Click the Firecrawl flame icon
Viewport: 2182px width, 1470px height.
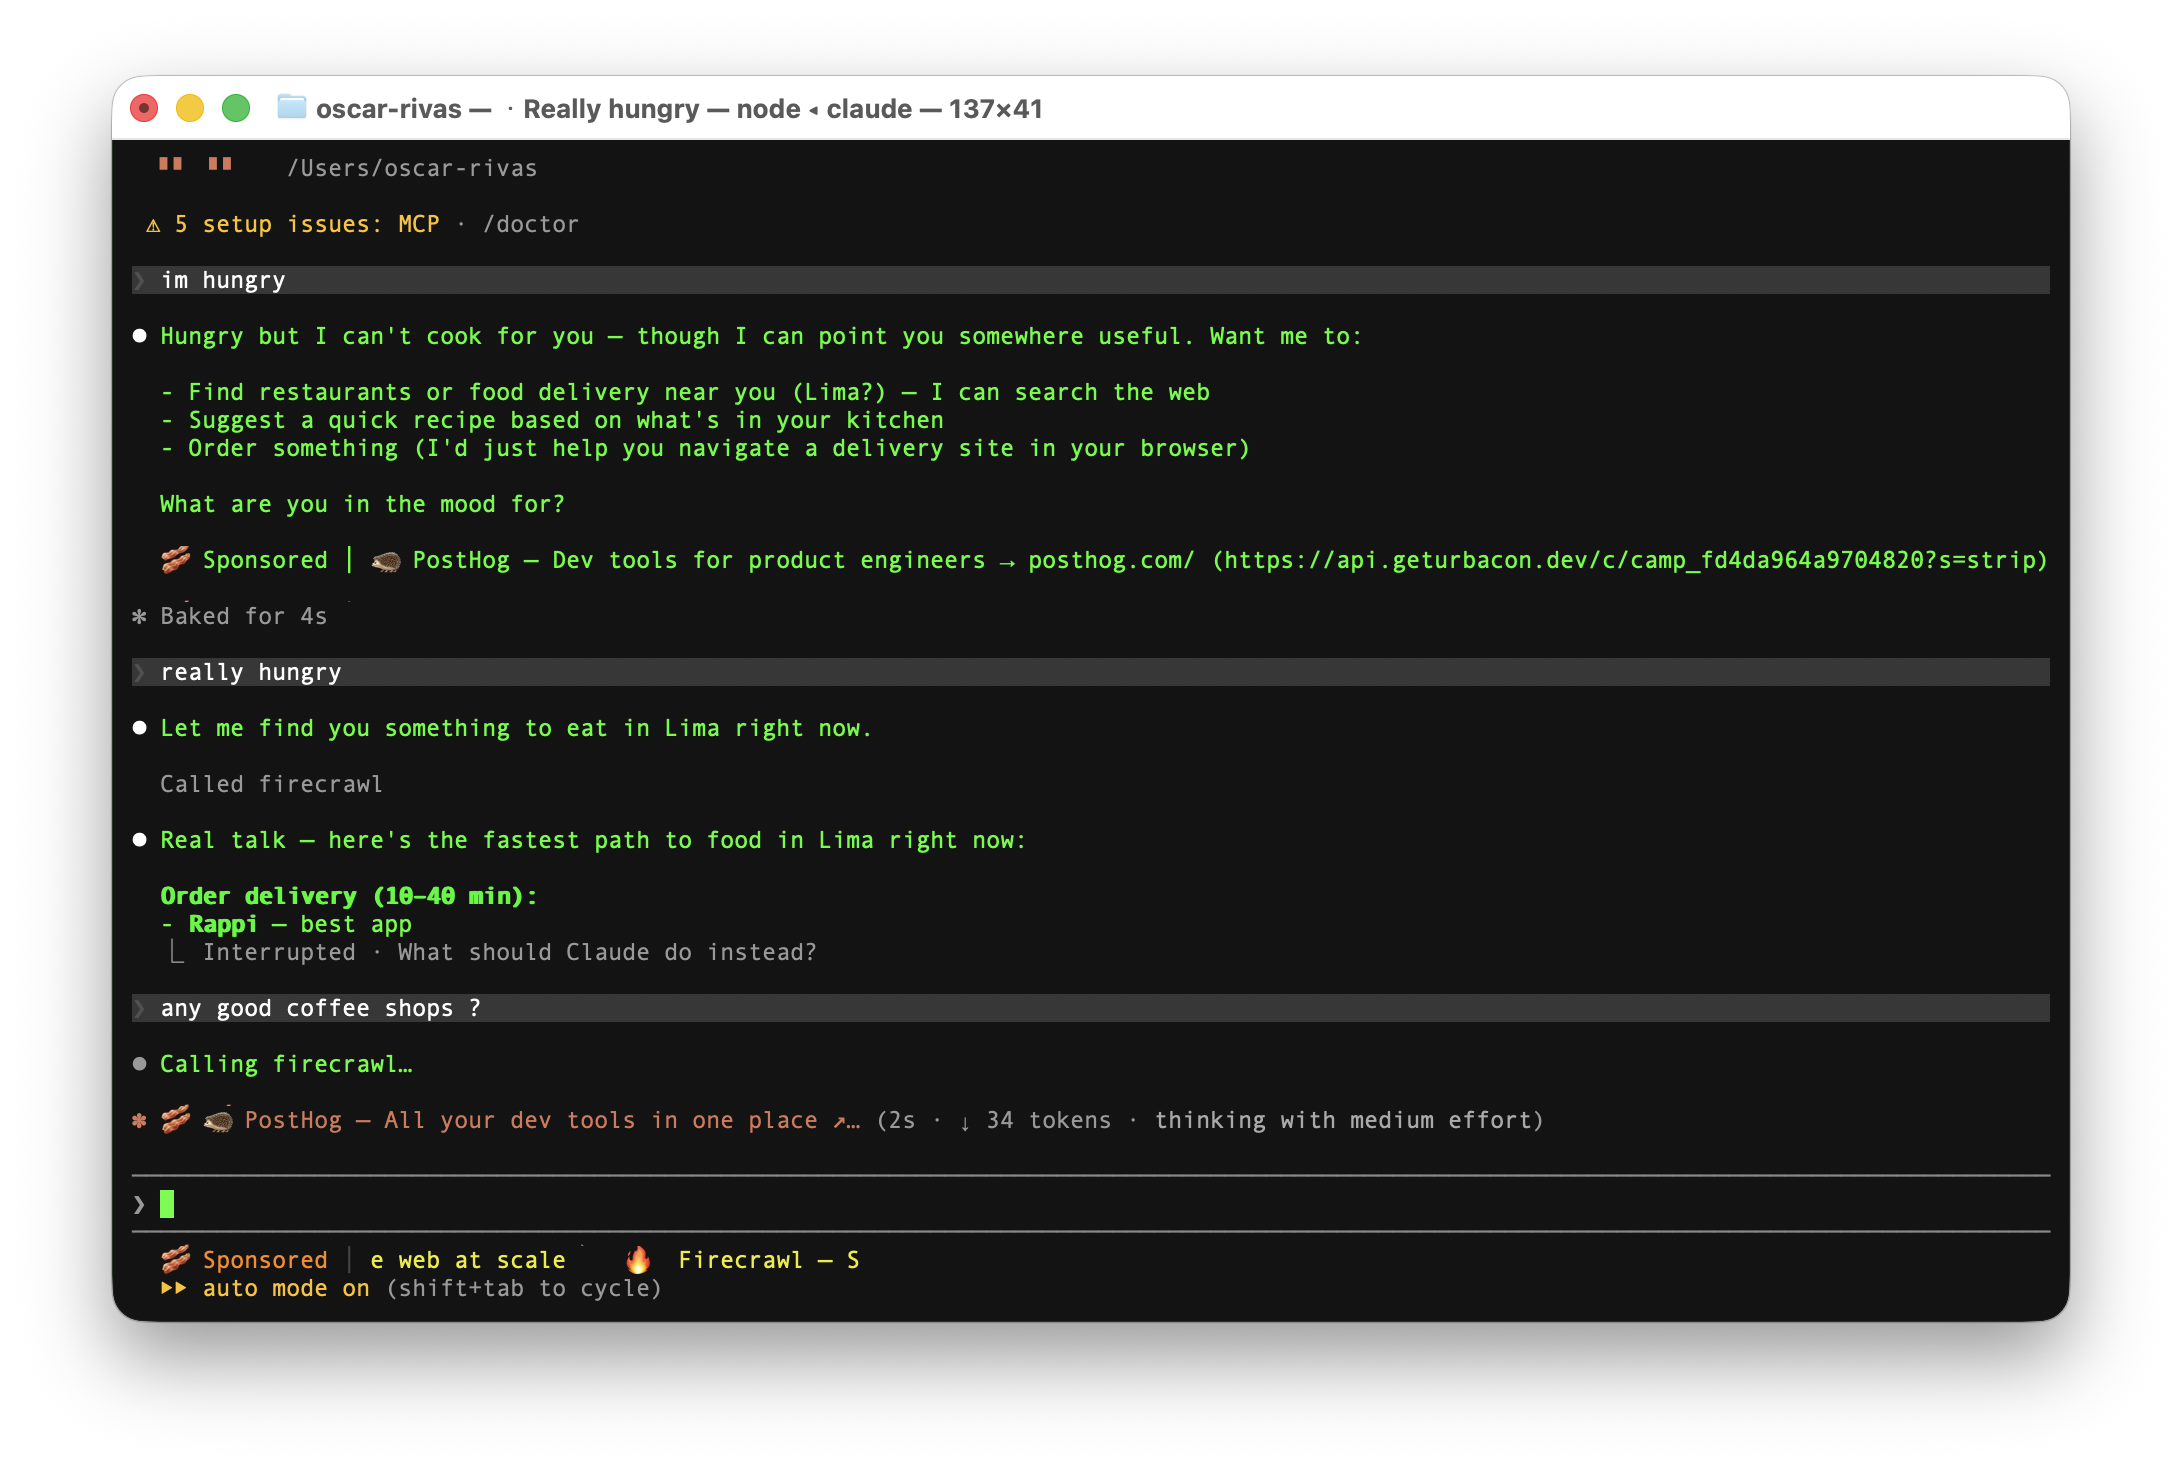coord(638,1260)
